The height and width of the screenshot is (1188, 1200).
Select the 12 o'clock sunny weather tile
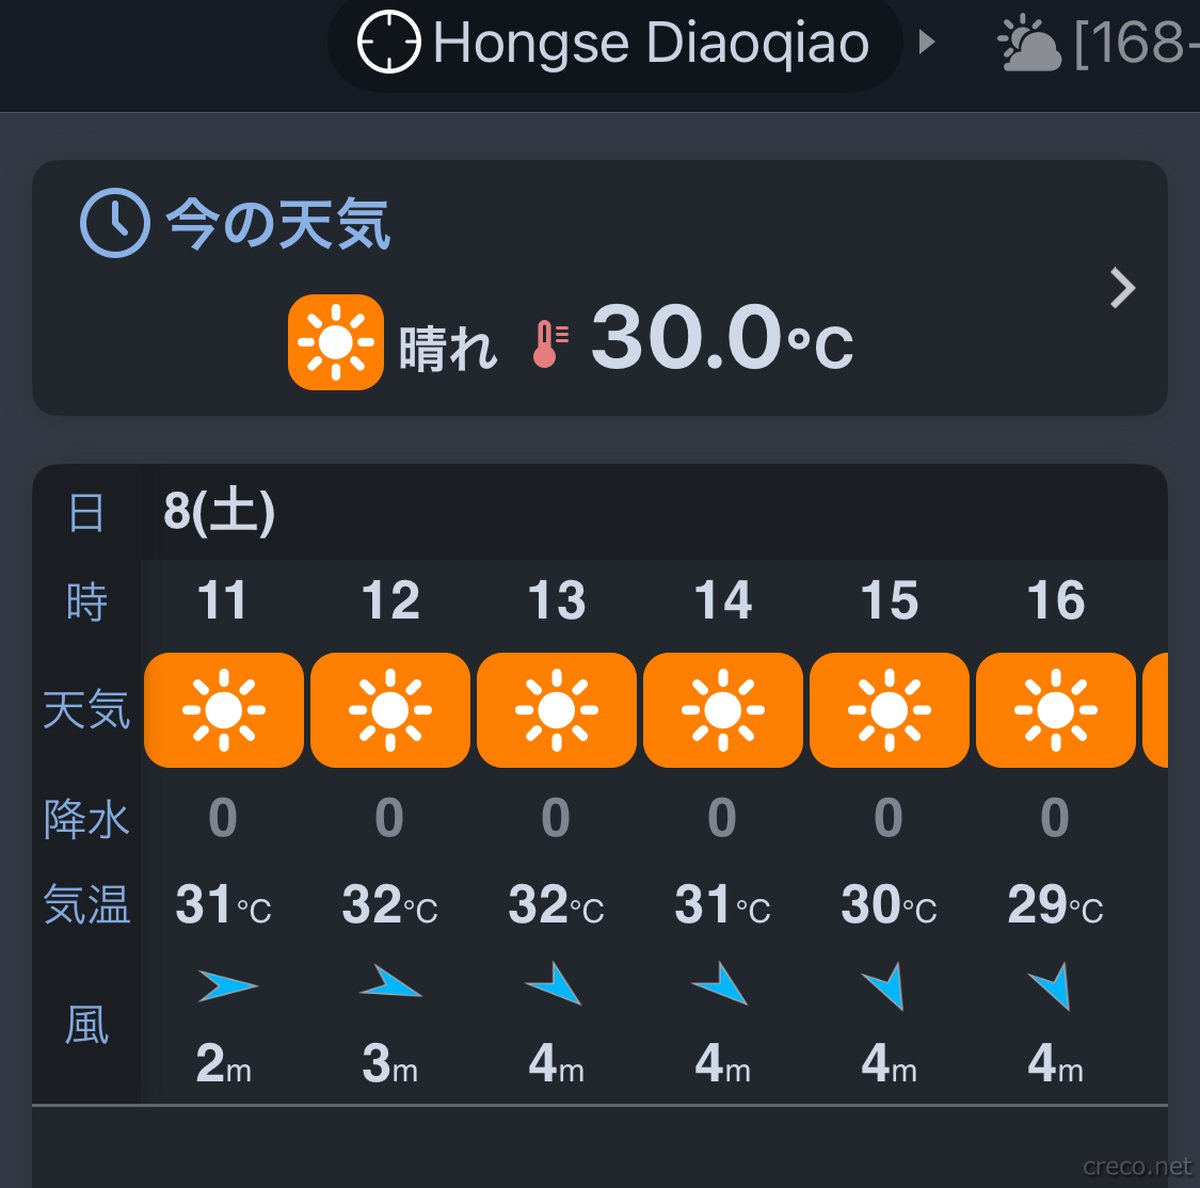390,710
